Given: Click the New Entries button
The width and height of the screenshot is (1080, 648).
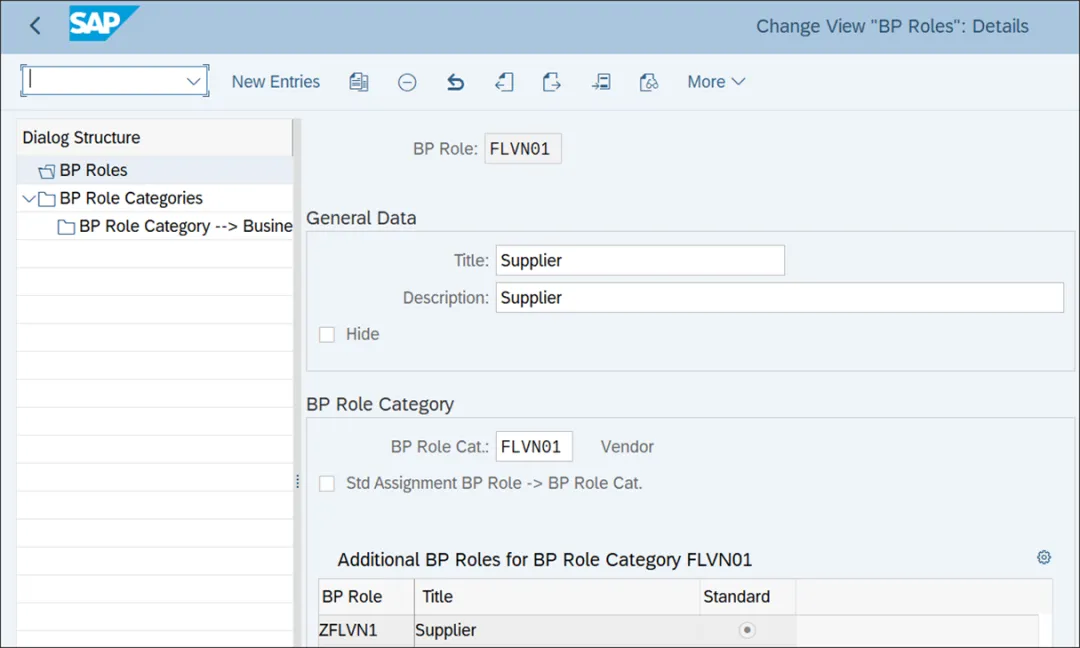Looking at the screenshot, I should coord(276,82).
